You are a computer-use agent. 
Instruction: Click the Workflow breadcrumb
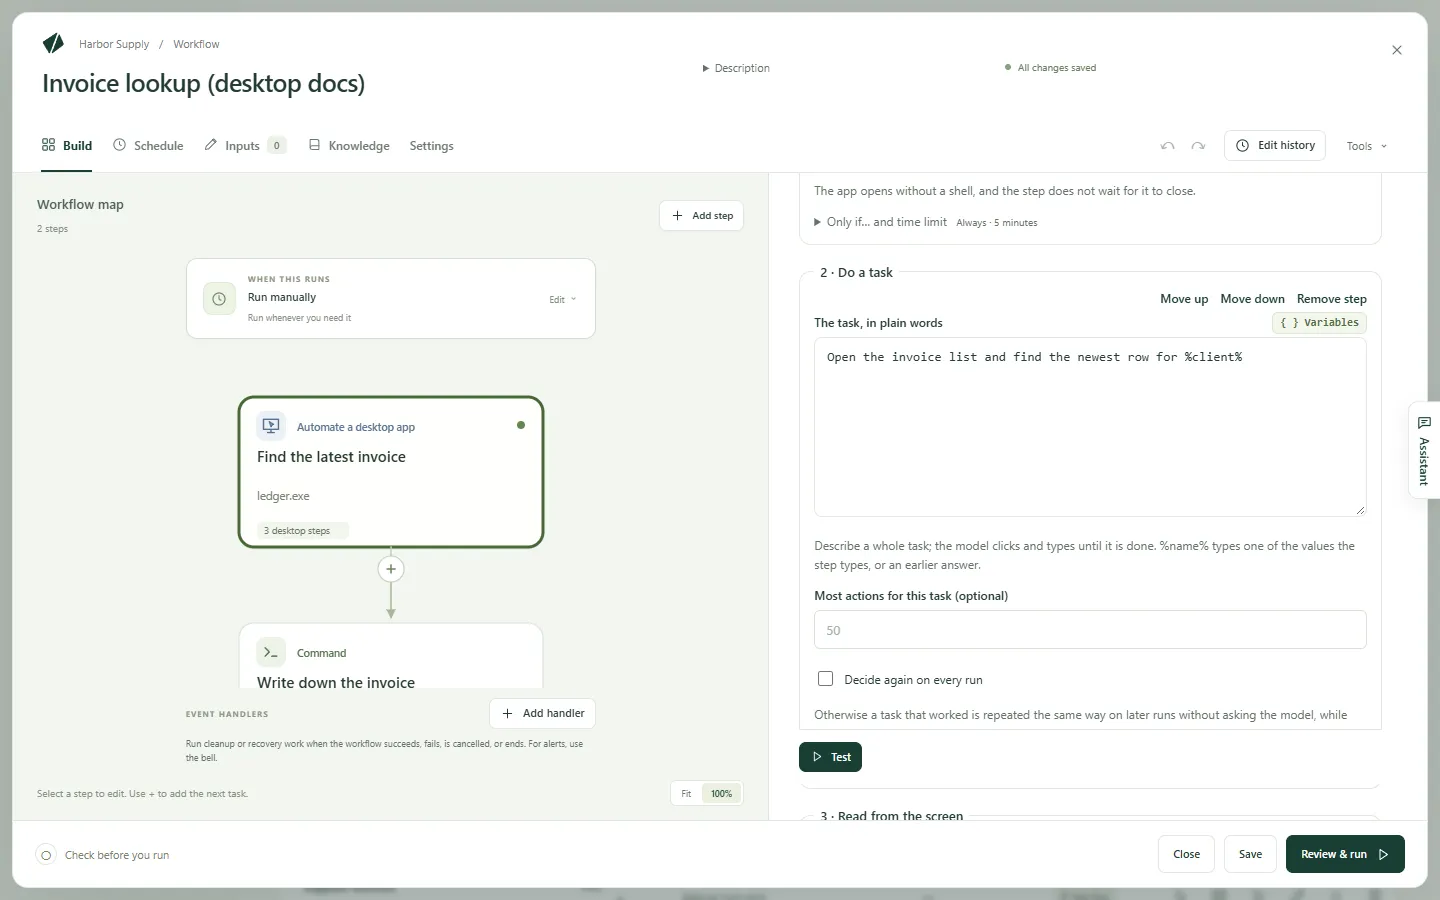(x=196, y=44)
